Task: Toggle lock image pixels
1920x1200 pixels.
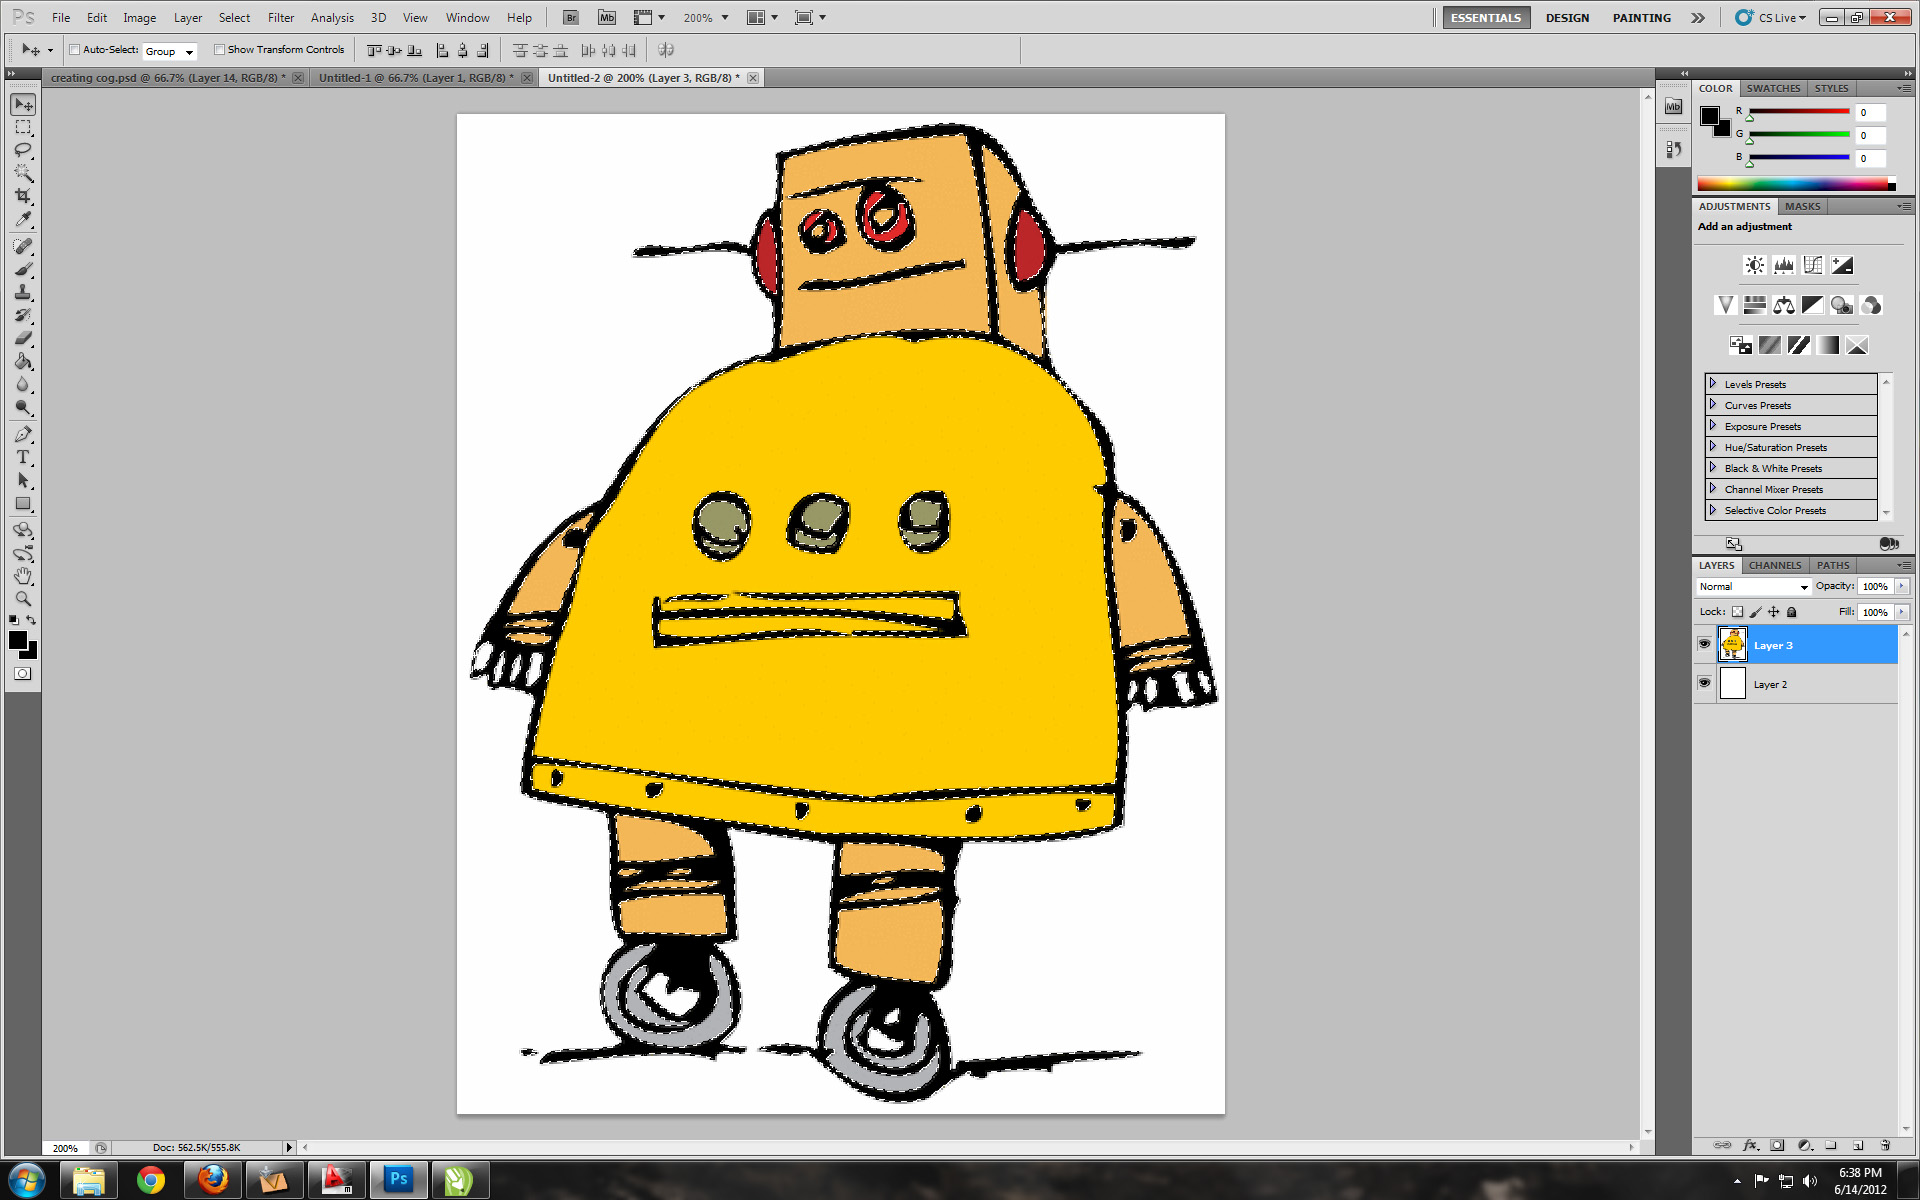Action: coord(1755,612)
